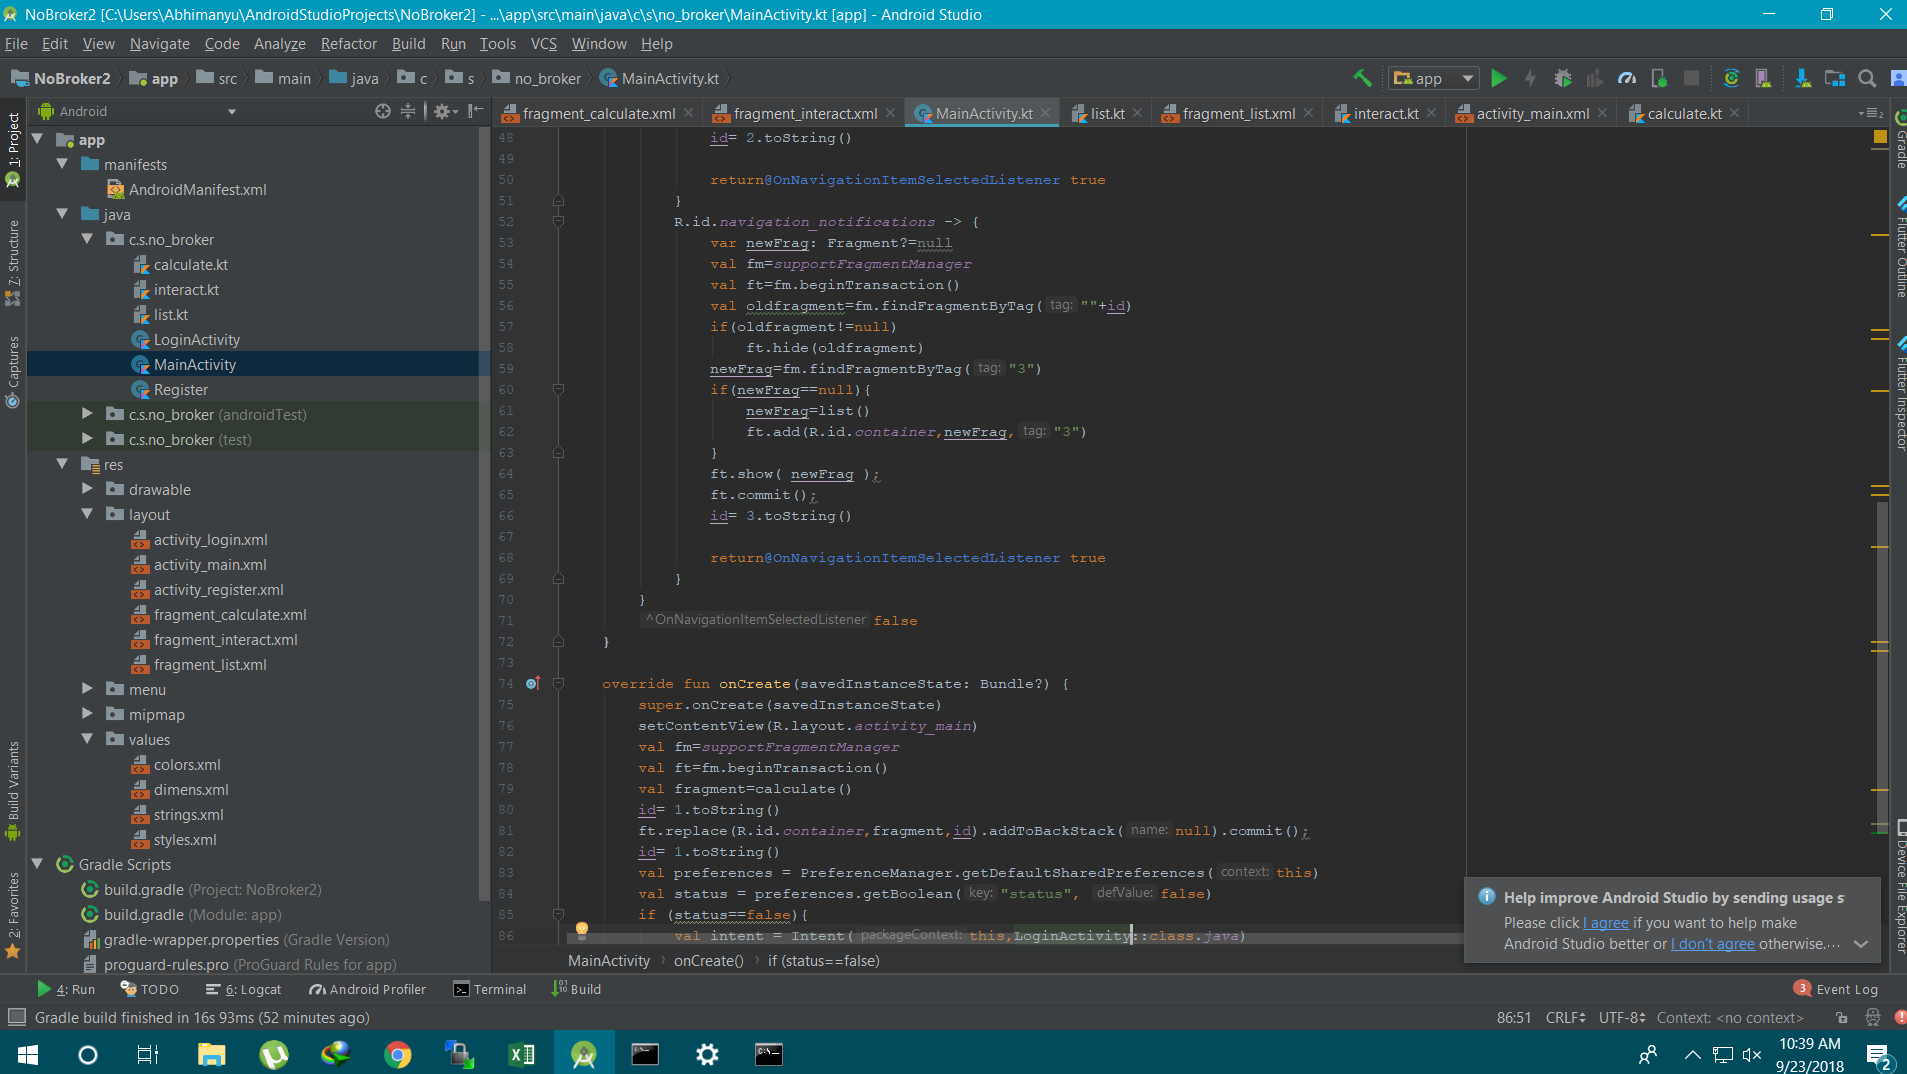Open the Refactor menu
Image resolution: width=1907 pixels, height=1074 pixels.
[x=348, y=44]
